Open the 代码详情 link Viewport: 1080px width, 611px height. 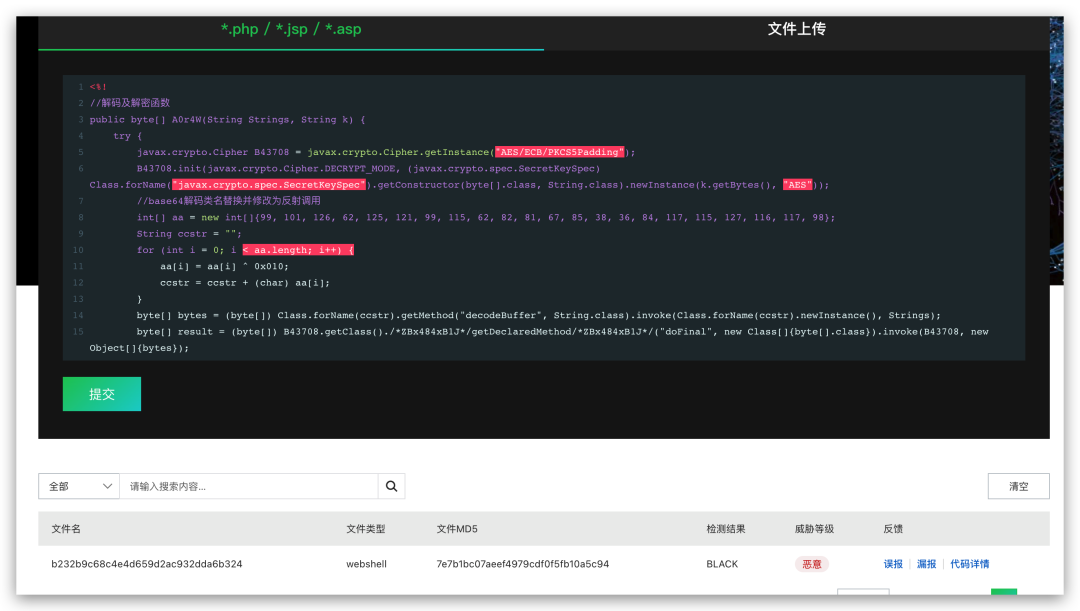(x=969, y=564)
